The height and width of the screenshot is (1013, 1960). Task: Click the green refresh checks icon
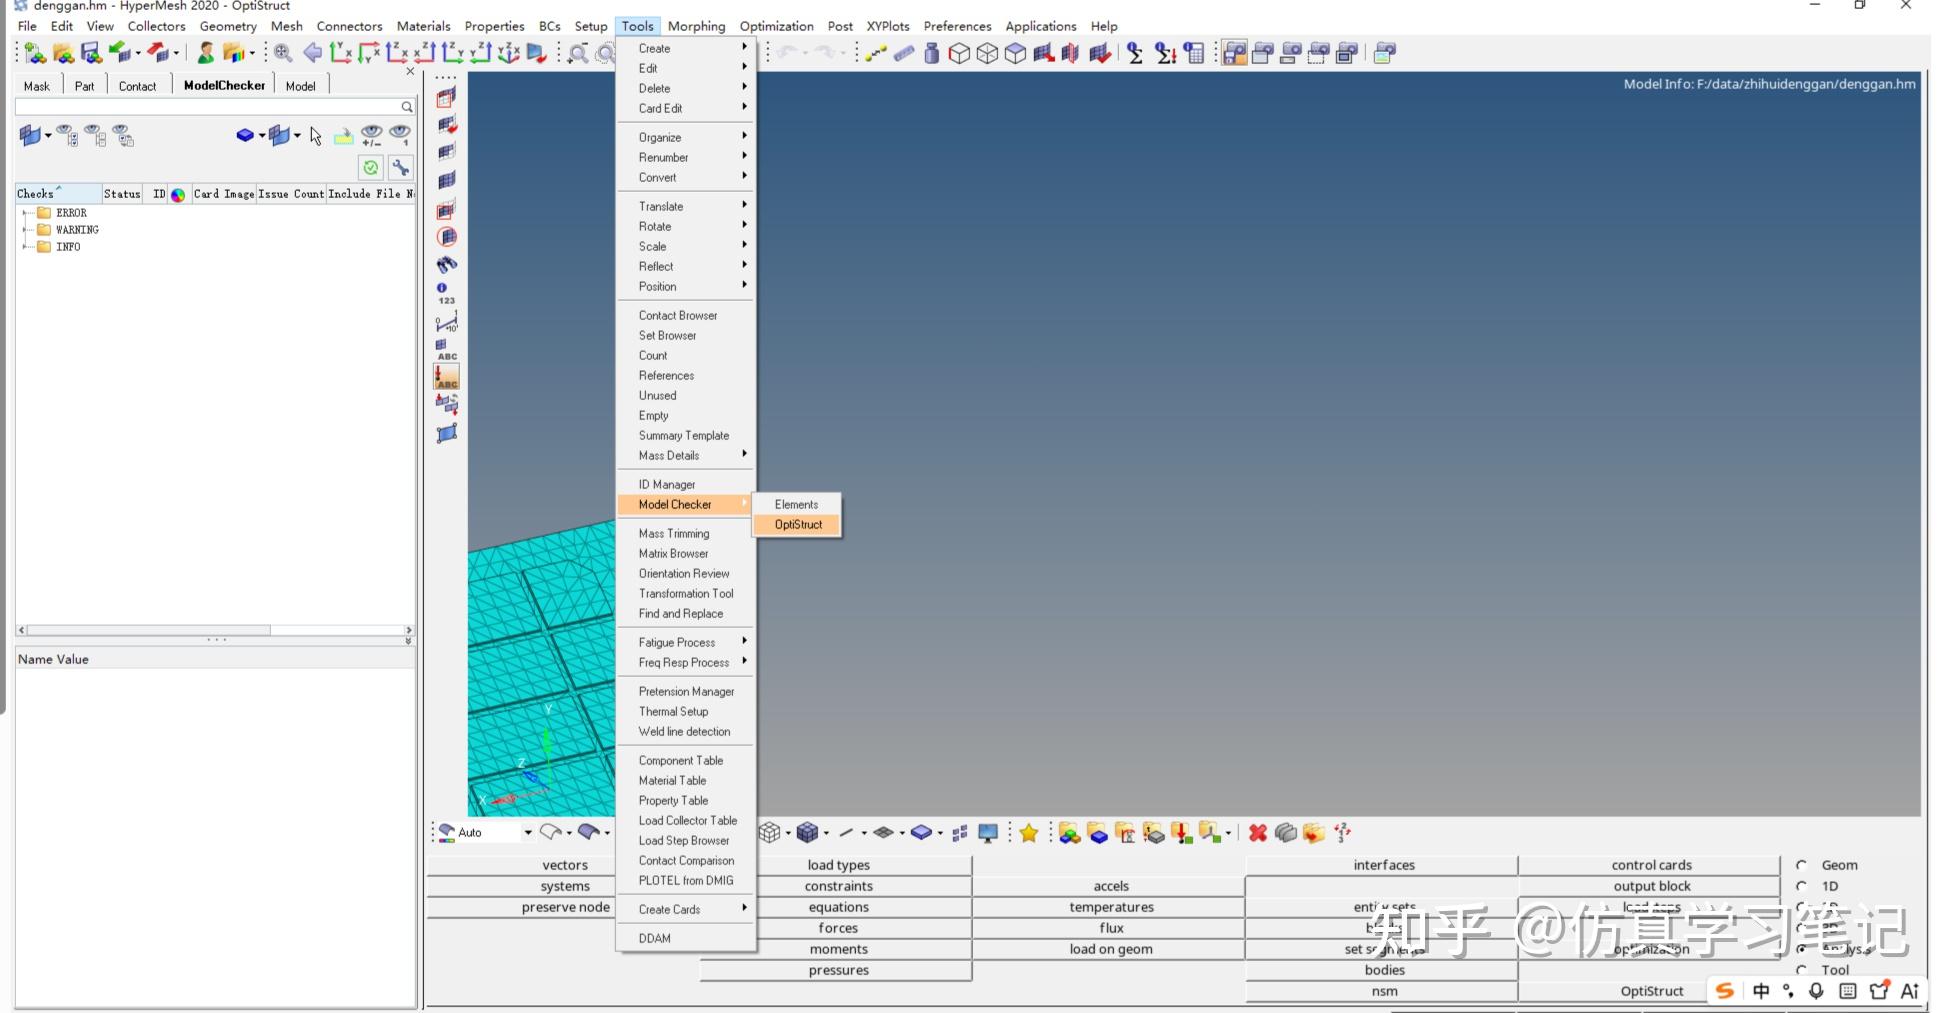(x=371, y=167)
